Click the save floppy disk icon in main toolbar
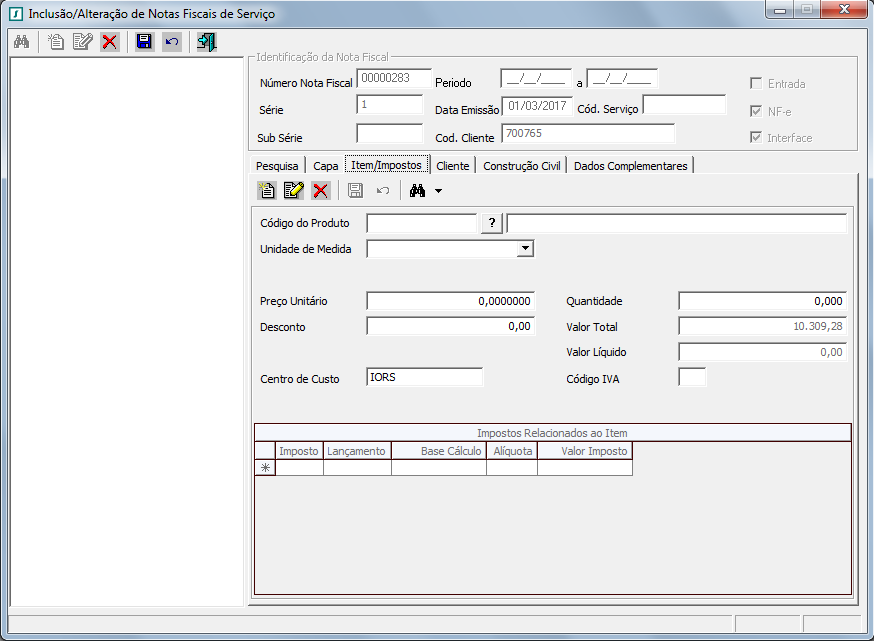Image resolution: width=874 pixels, height=641 pixels. [144, 42]
